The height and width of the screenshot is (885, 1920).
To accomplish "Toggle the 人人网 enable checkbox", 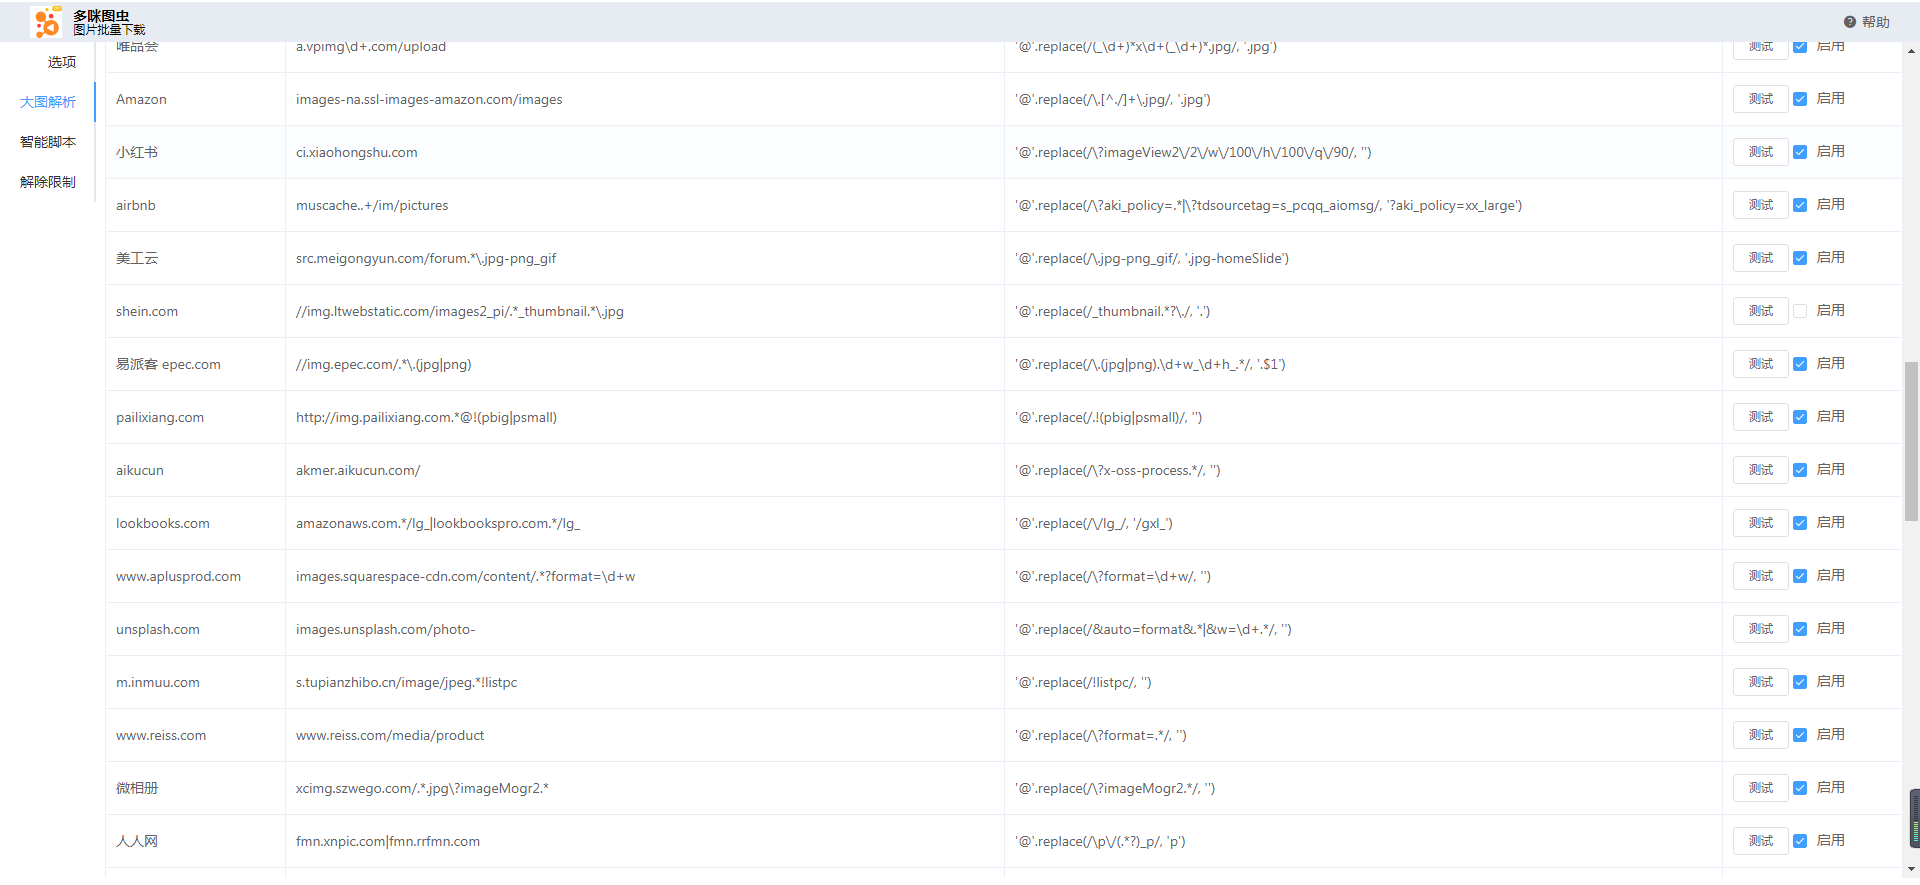I will (1800, 841).
